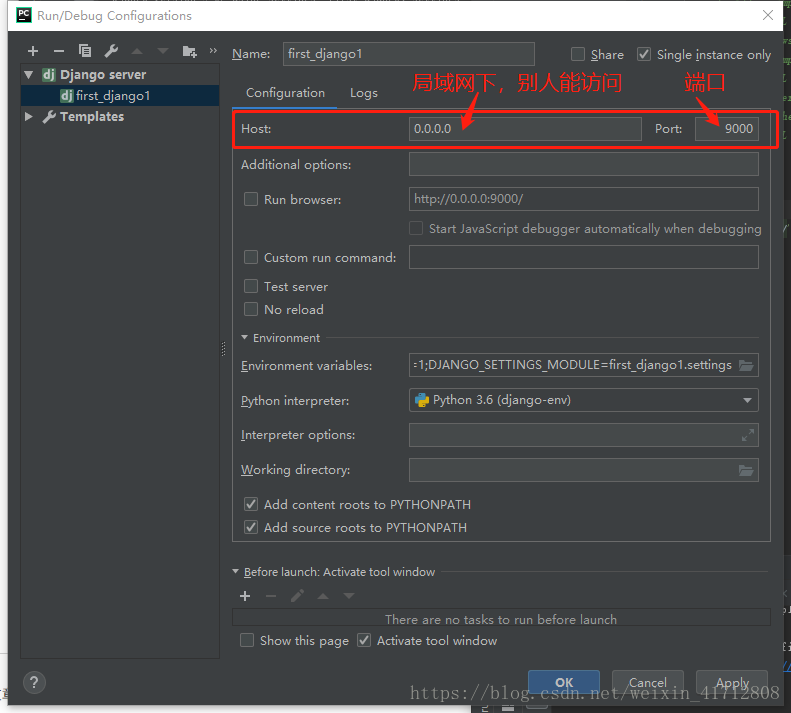Toggle Start JavaScript debugger automatically checkbox
The width and height of the screenshot is (791, 713).
pos(416,228)
